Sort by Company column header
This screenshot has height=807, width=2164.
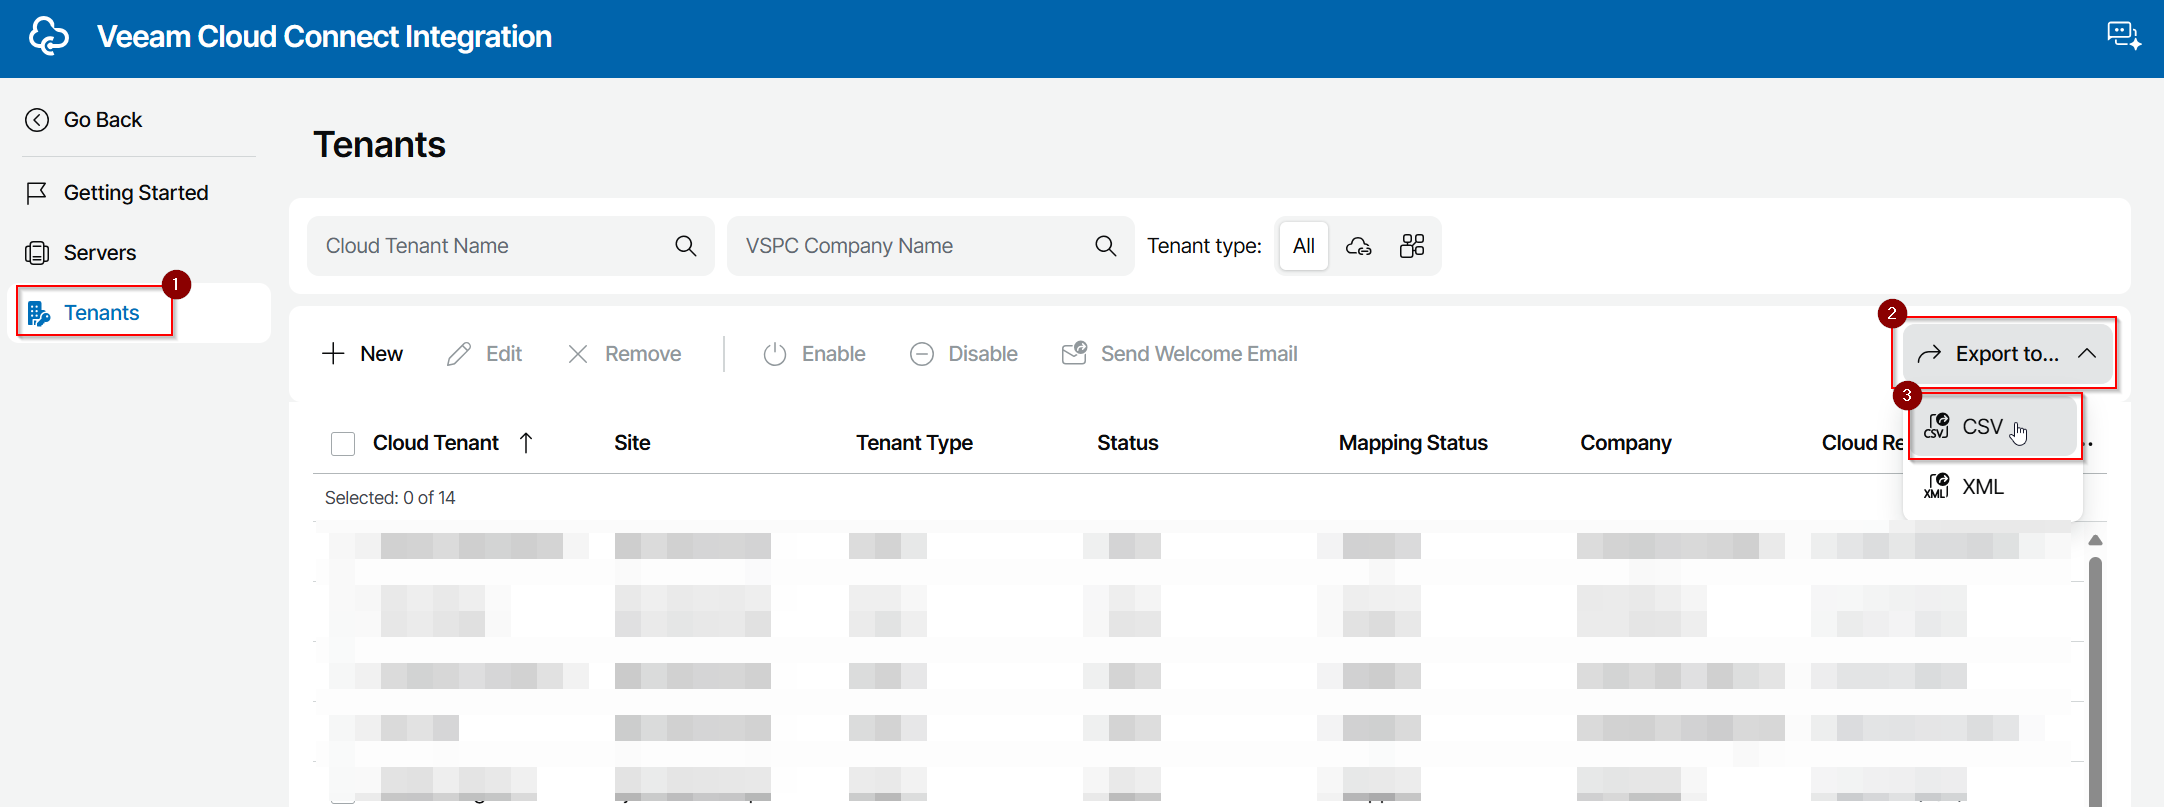(x=1626, y=443)
